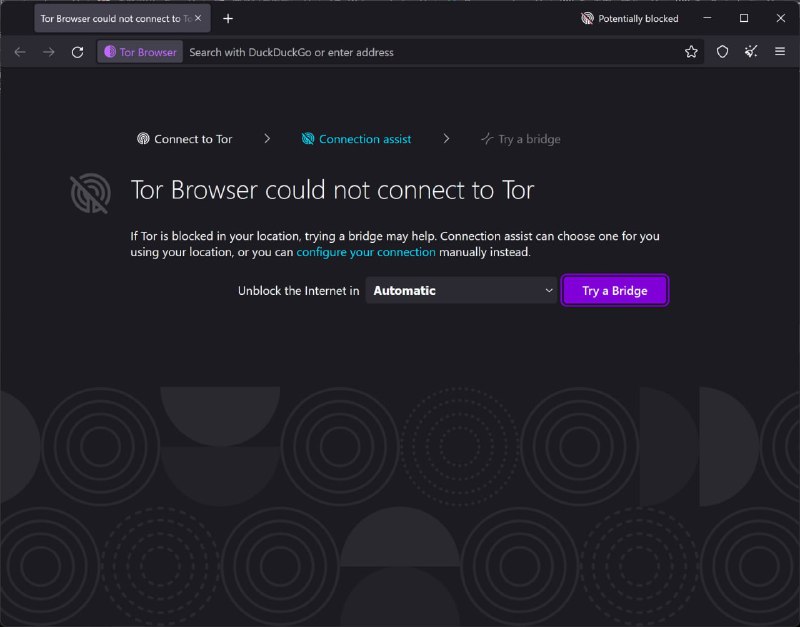This screenshot has width=800, height=627.
Task: Open a new browser tab with the plus
Action: [229, 18]
